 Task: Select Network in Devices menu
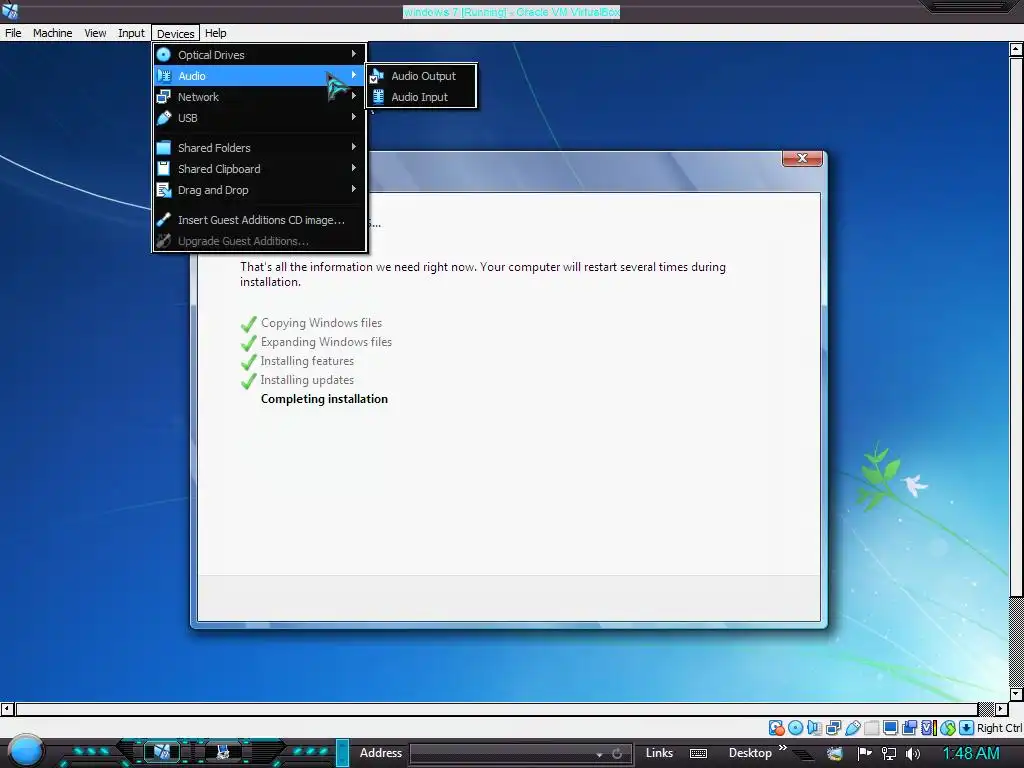point(259,97)
